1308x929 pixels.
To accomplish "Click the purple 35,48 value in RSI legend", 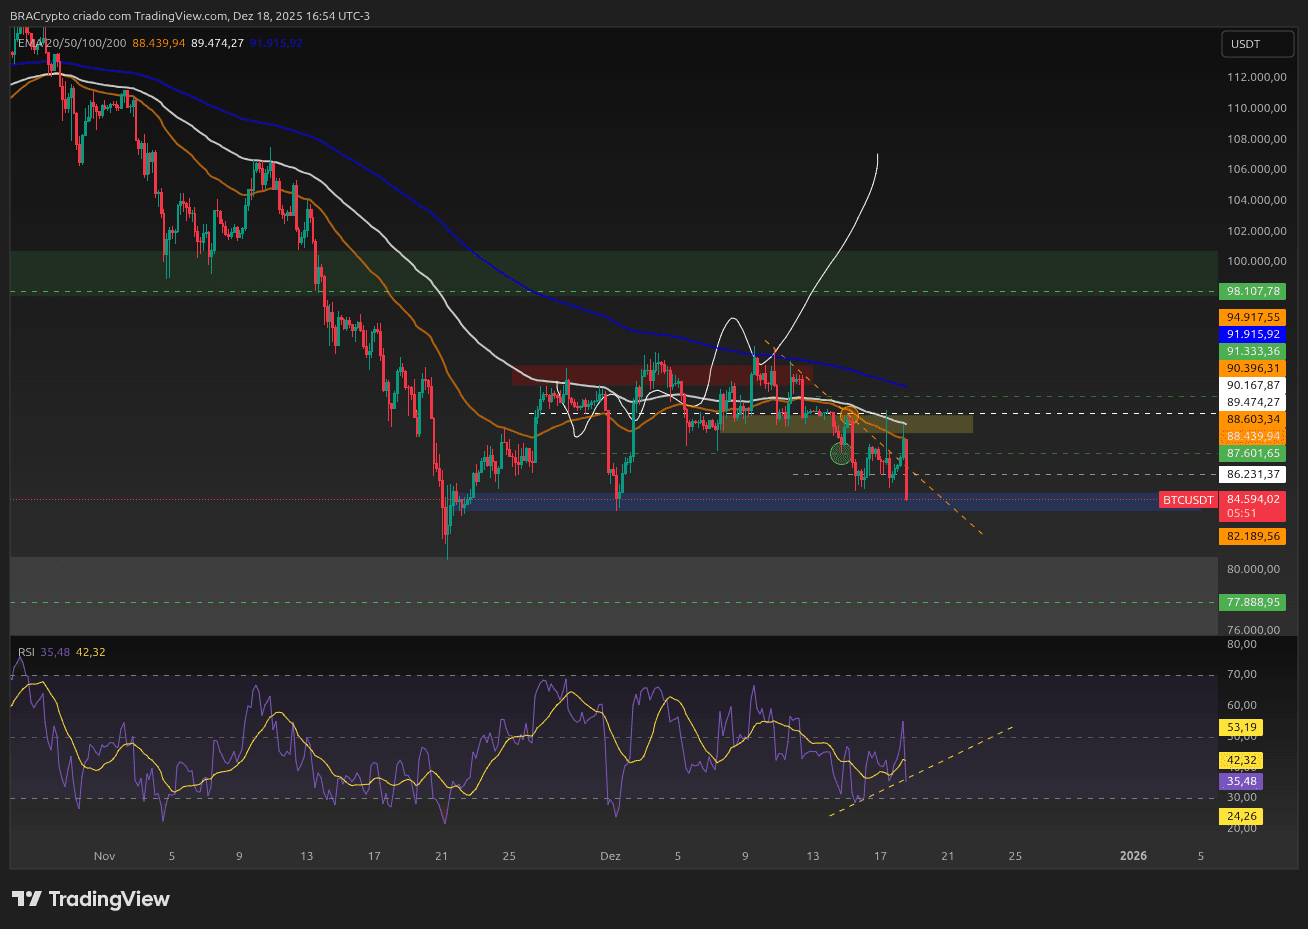I will click(55, 652).
